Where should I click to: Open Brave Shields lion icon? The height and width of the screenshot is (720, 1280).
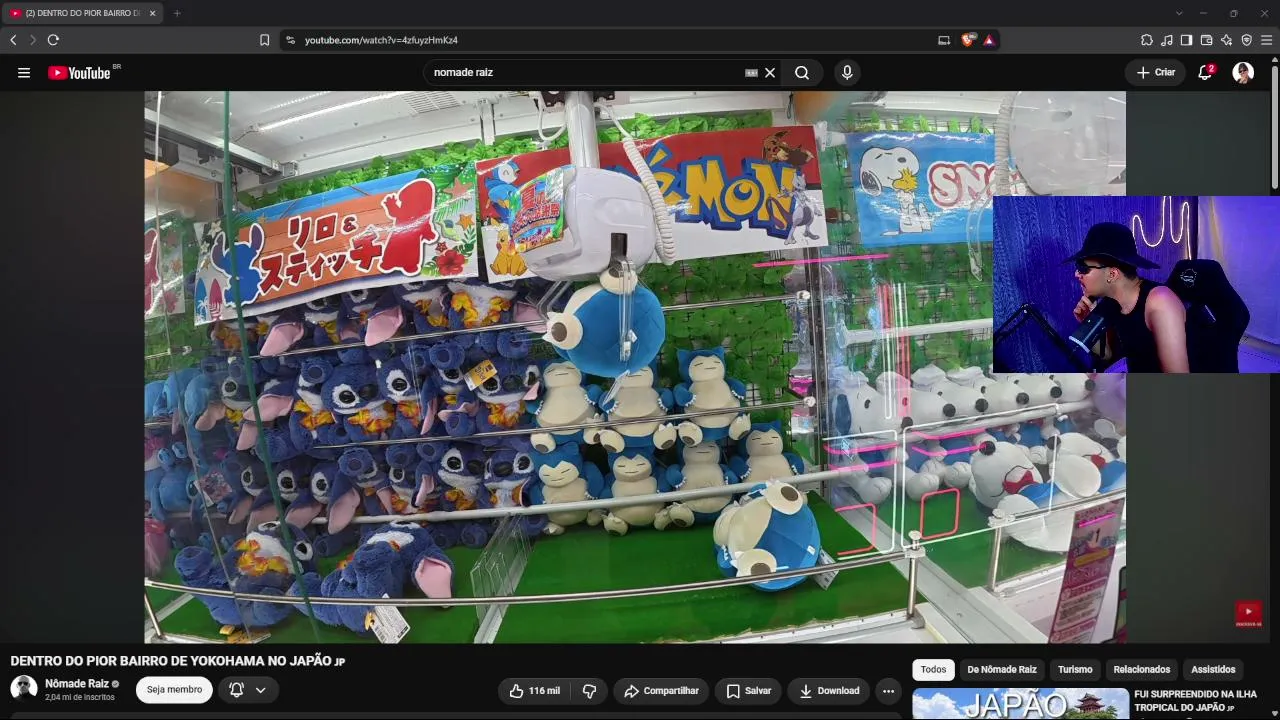pos(967,40)
